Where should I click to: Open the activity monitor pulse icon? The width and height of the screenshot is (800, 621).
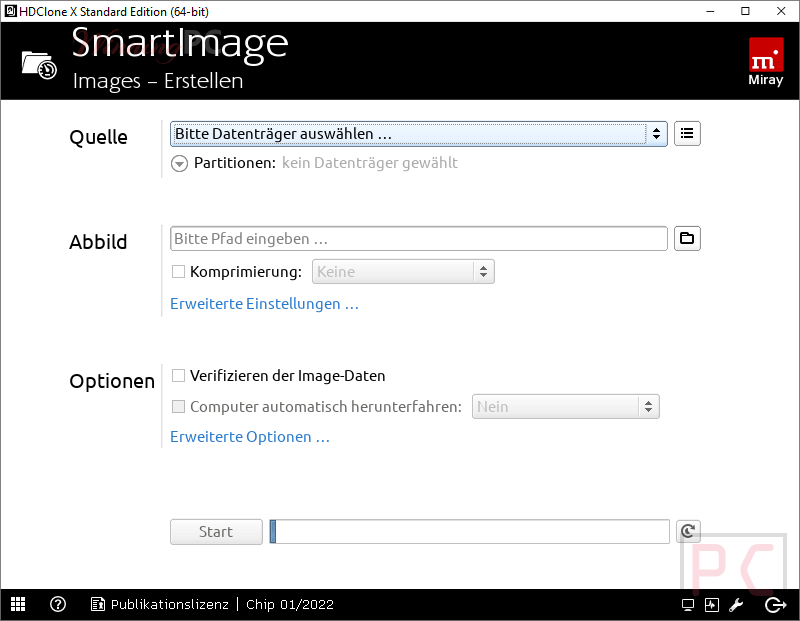711,605
